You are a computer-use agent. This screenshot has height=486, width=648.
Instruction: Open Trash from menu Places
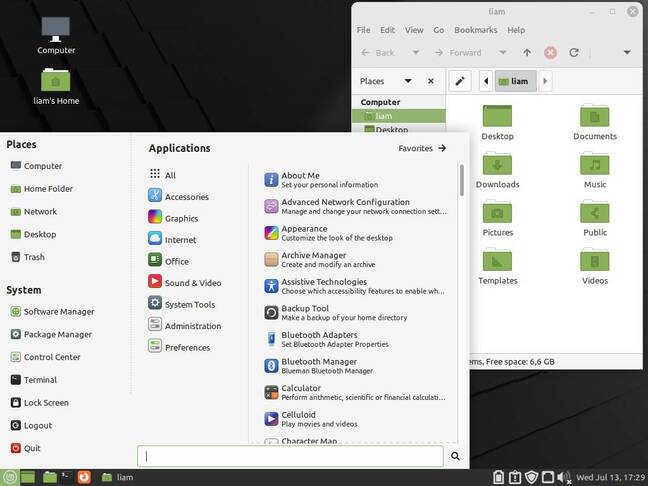pos(28,257)
